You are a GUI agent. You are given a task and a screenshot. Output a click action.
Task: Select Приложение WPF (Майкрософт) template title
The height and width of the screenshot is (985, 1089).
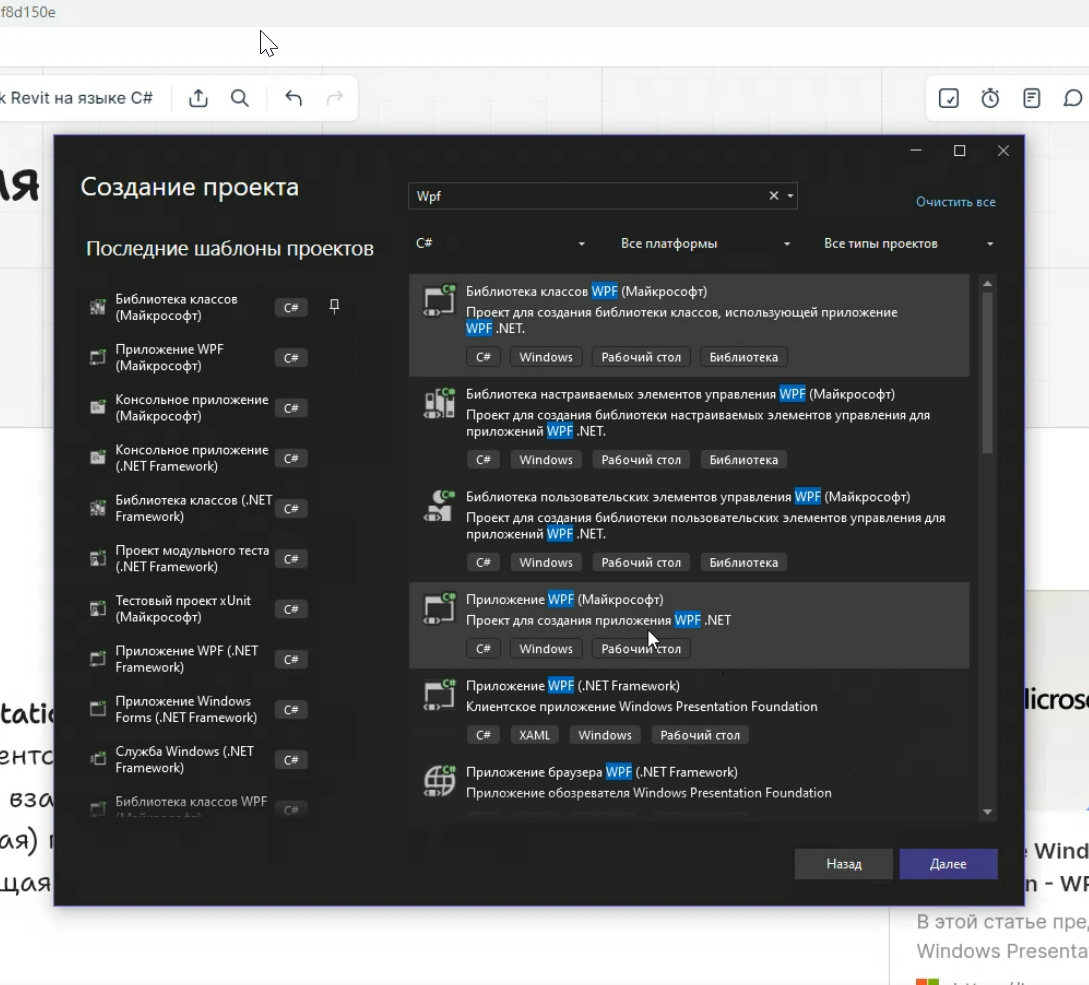[564, 599]
